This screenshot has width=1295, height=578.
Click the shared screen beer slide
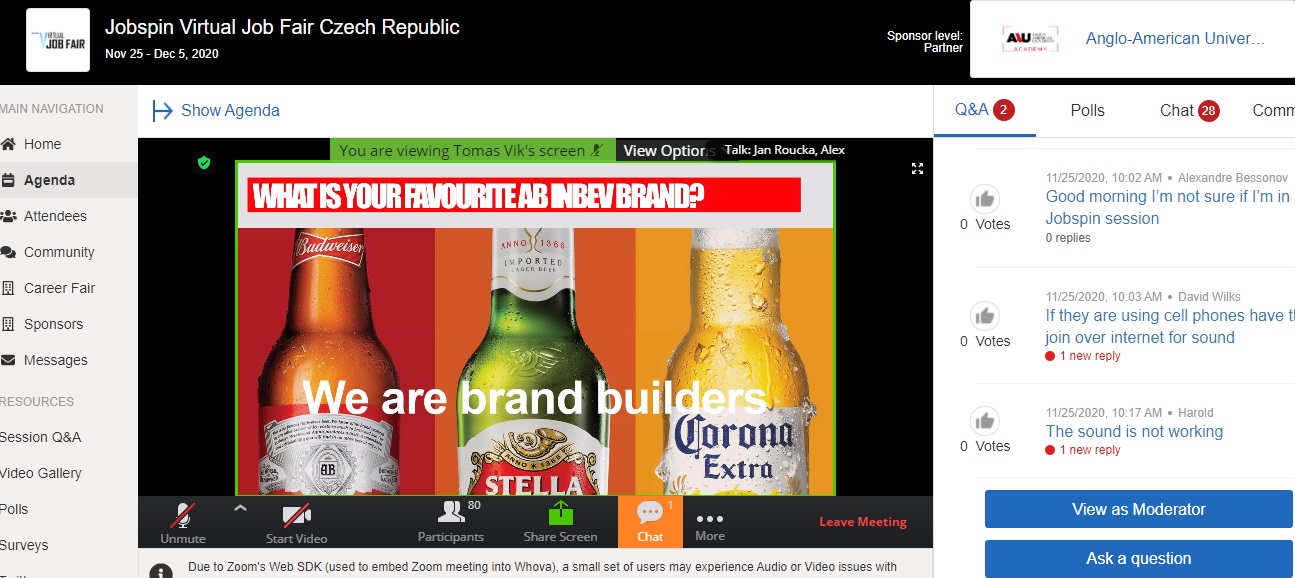(535, 328)
